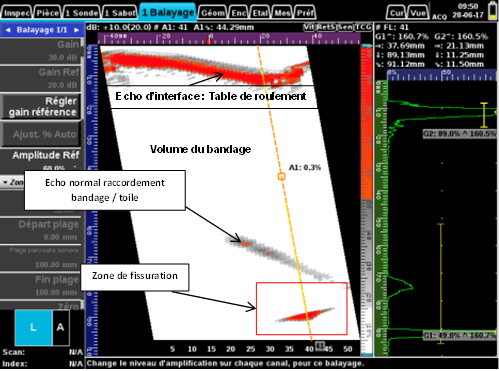Expand the Zone section triangle

pos(5,182)
